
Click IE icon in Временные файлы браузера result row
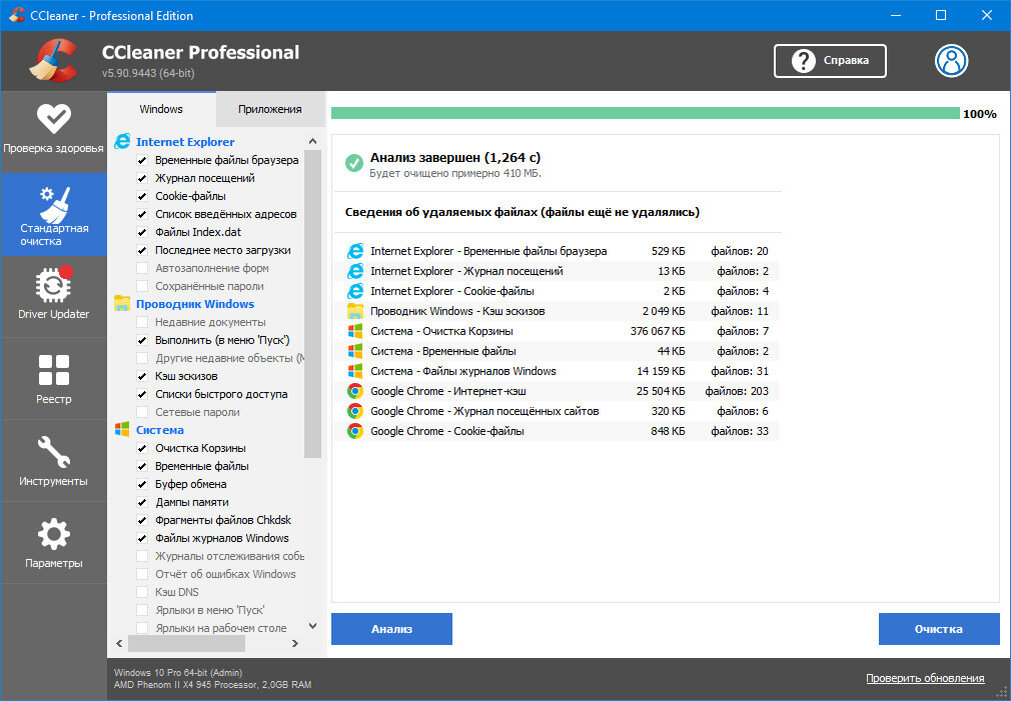point(355,251)
